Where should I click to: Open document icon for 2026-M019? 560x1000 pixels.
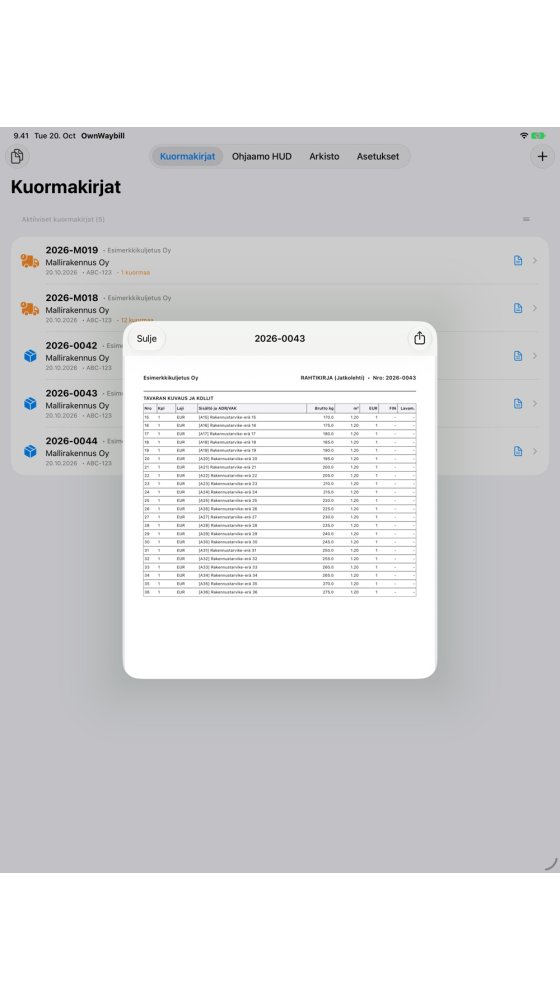pos(518,260)
